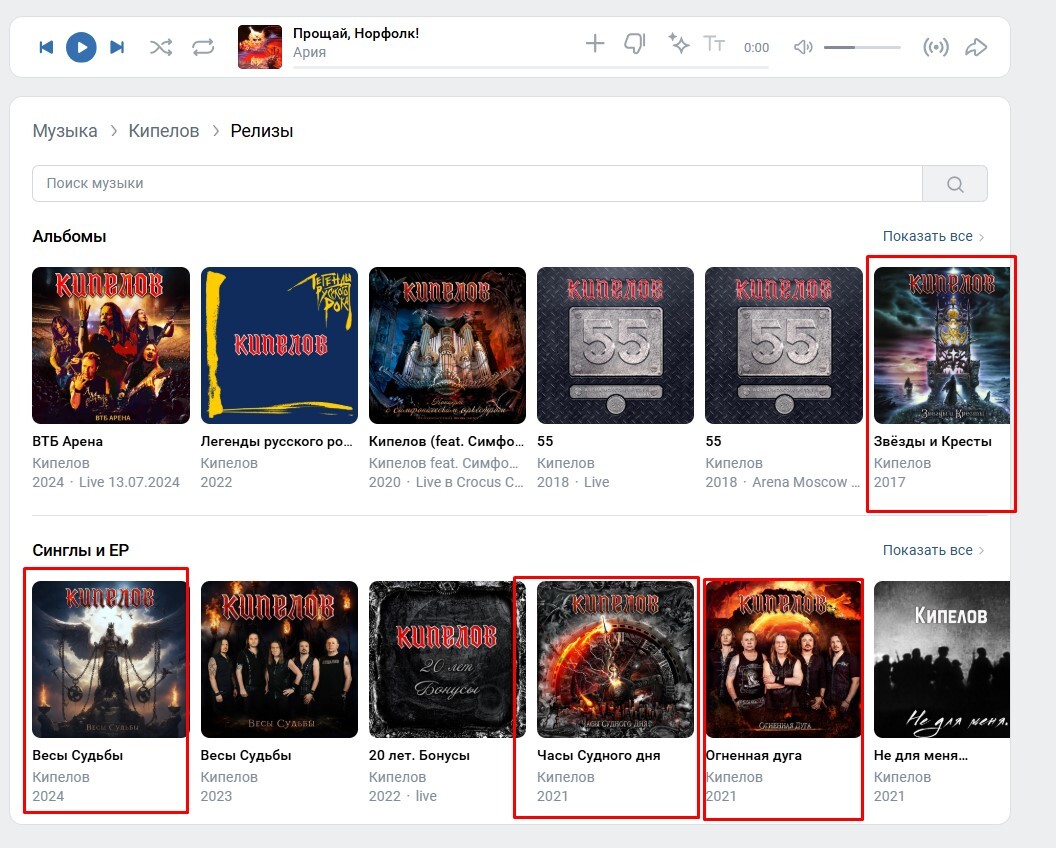Image resolution: width=1056 pixels, height=848 pixels.
Task: Click the search magnifier button
Action: 955,183
